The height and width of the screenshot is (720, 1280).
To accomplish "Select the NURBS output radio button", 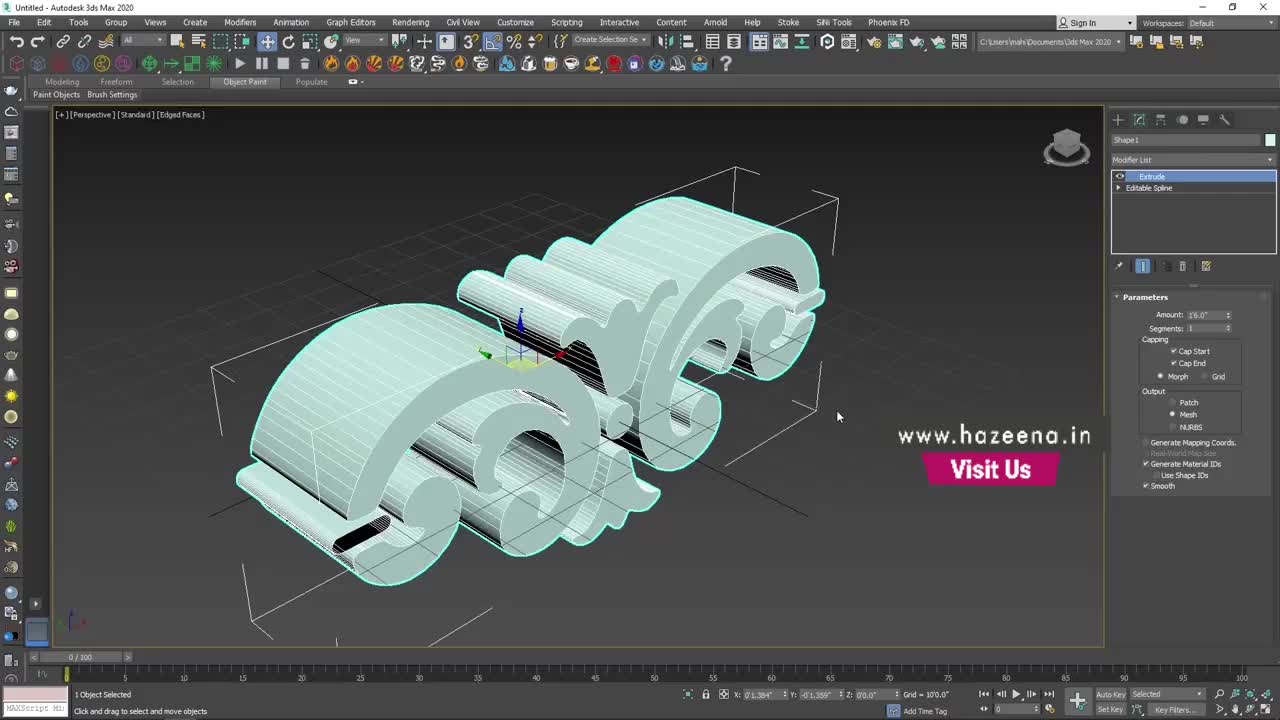I will (1173, 427).
